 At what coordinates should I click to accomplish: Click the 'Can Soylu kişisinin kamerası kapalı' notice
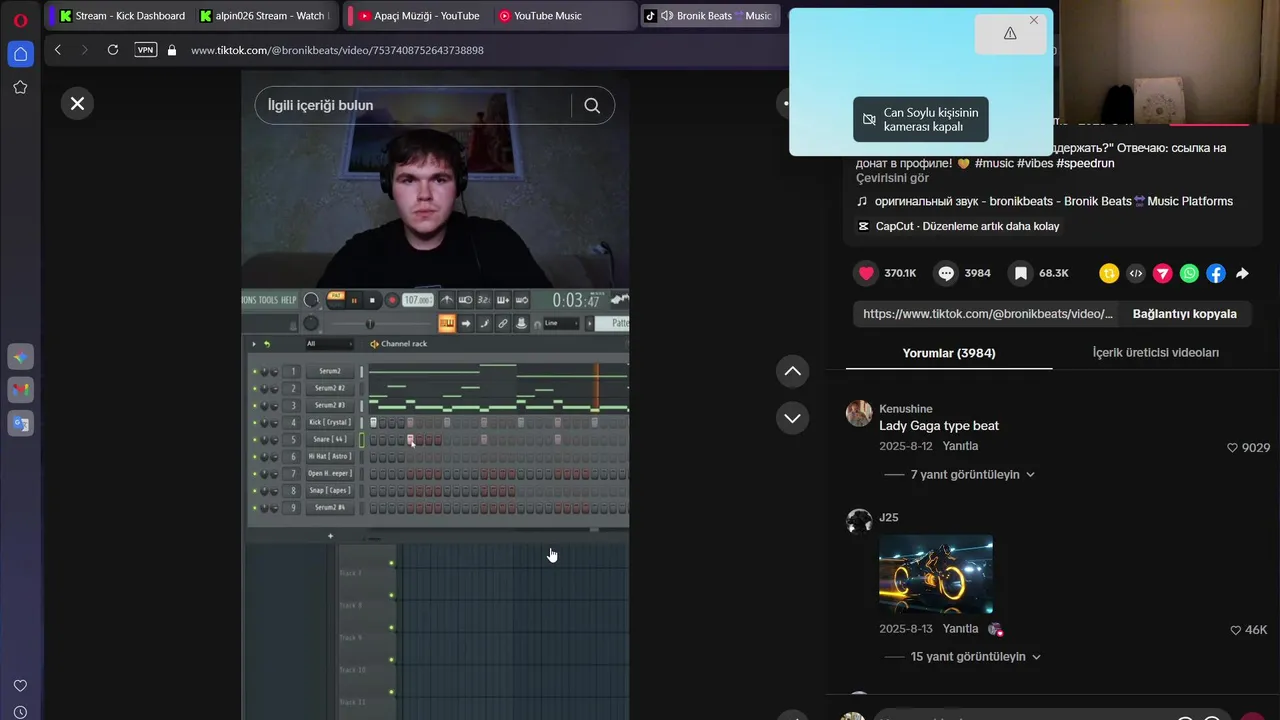[920, 120]
